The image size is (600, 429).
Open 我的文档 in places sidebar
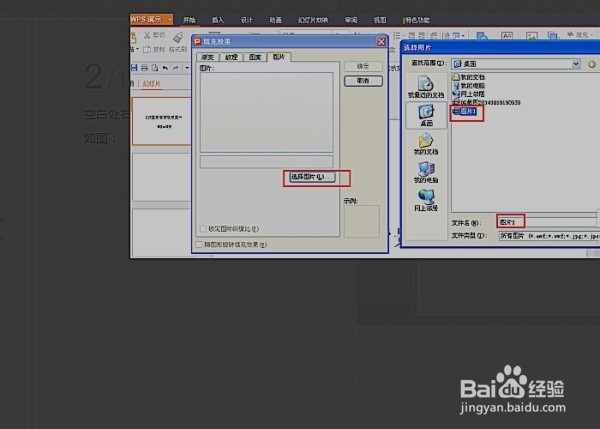[426, 144]
